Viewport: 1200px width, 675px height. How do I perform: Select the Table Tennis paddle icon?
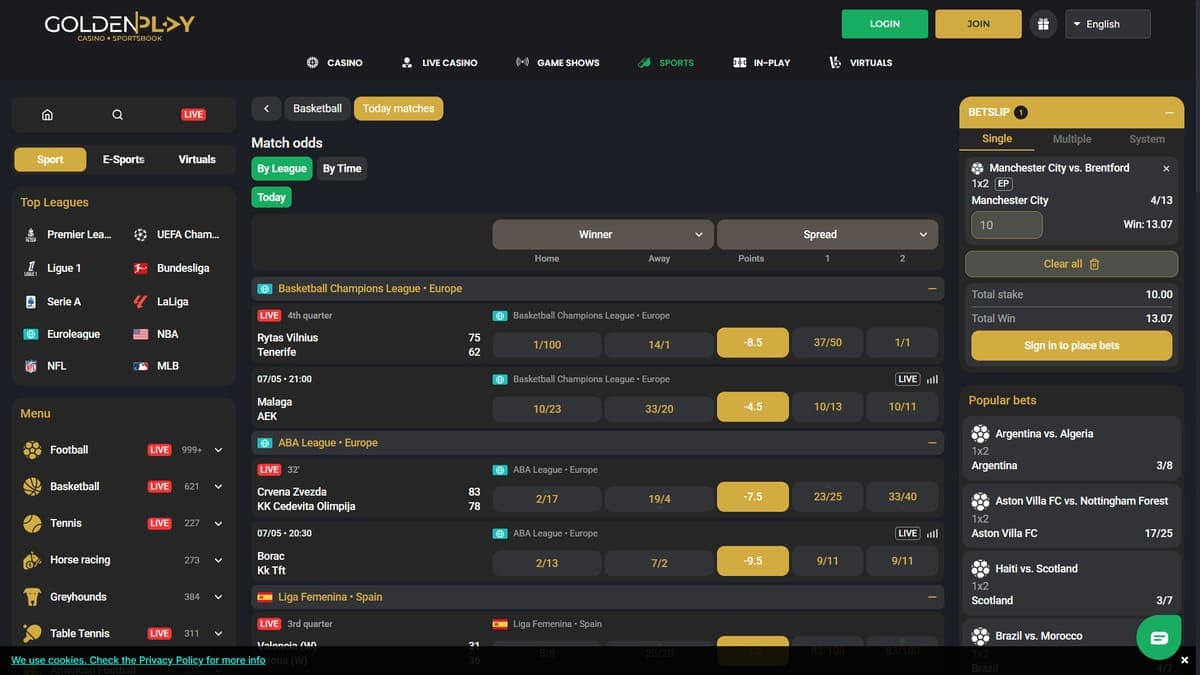click(x=32, y=633)
